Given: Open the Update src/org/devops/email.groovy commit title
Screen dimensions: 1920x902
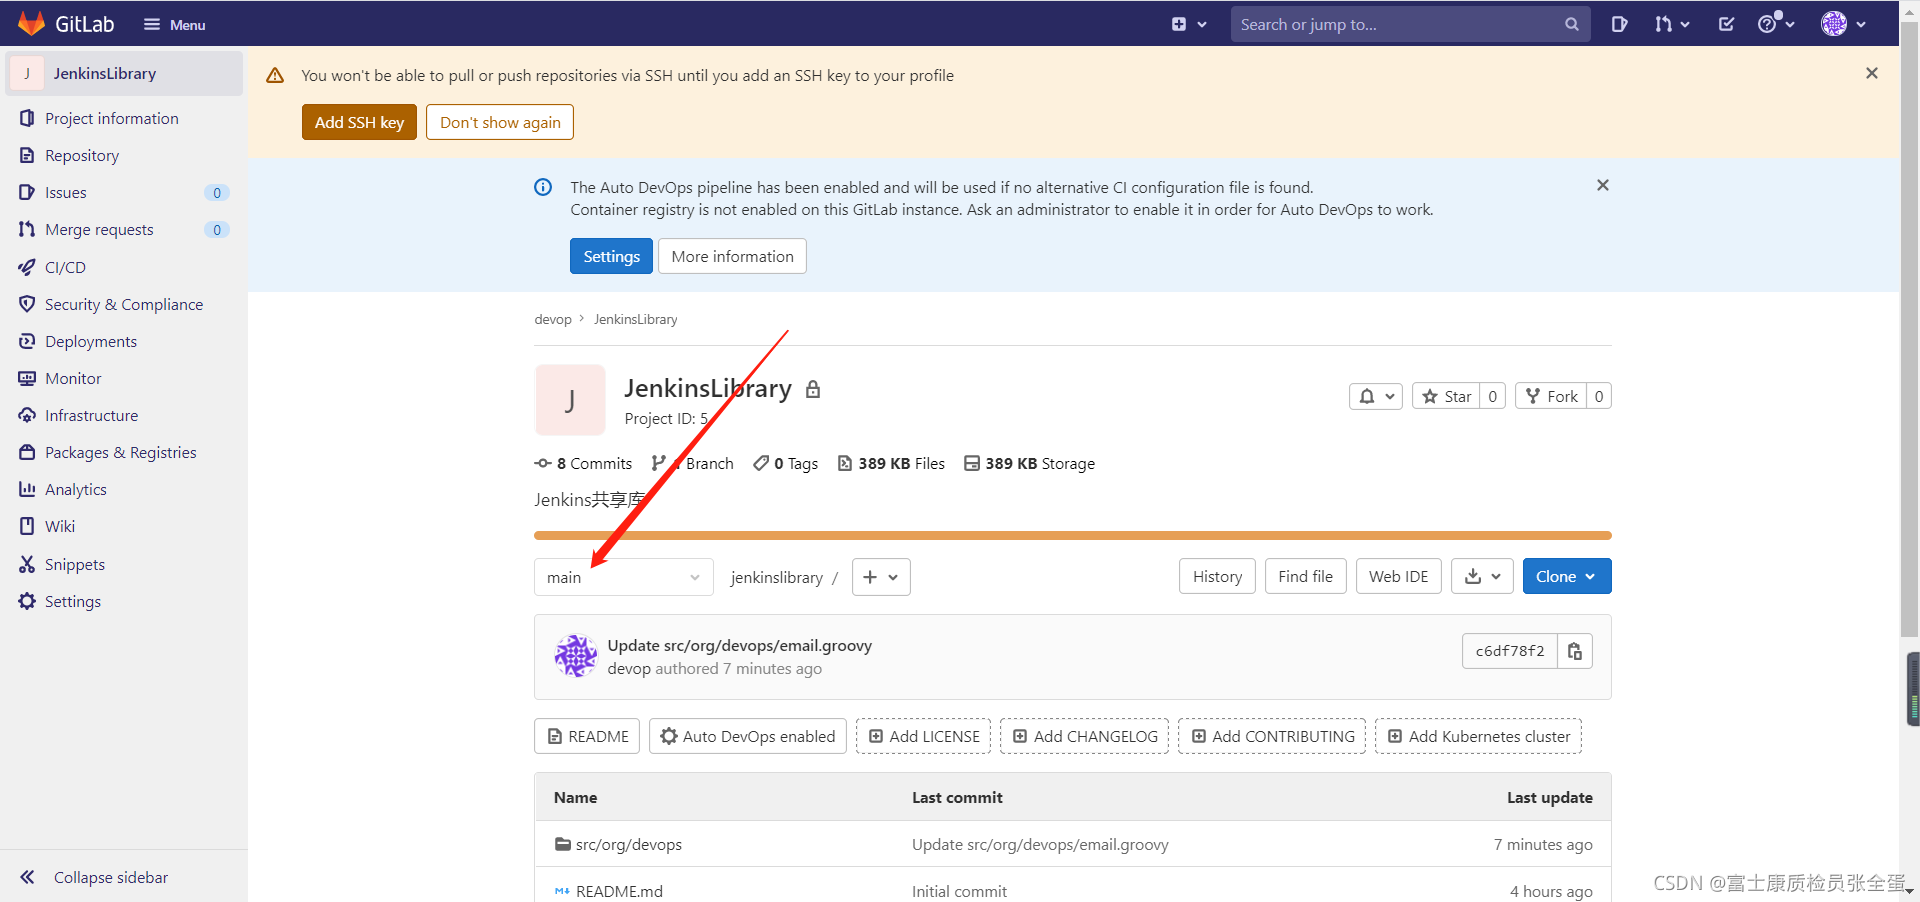Looking at the screenshot, I should coord(740,645).
